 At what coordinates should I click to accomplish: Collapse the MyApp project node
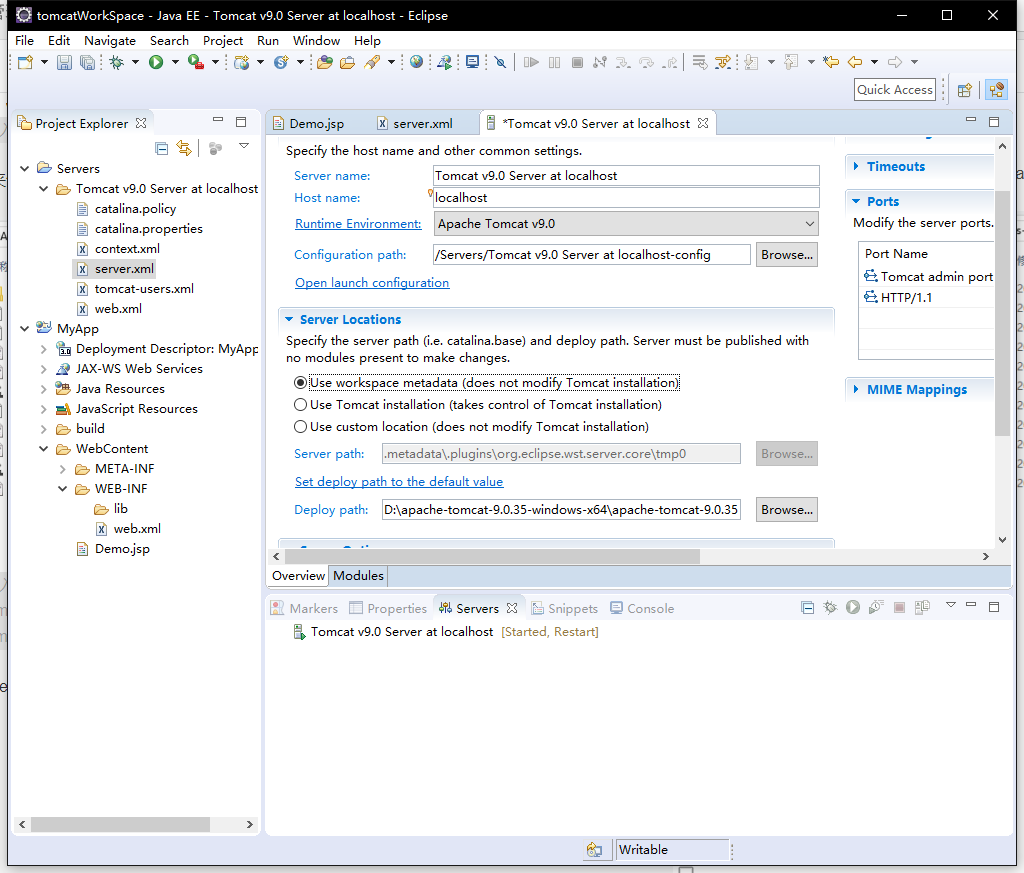[x=25, y=328]
